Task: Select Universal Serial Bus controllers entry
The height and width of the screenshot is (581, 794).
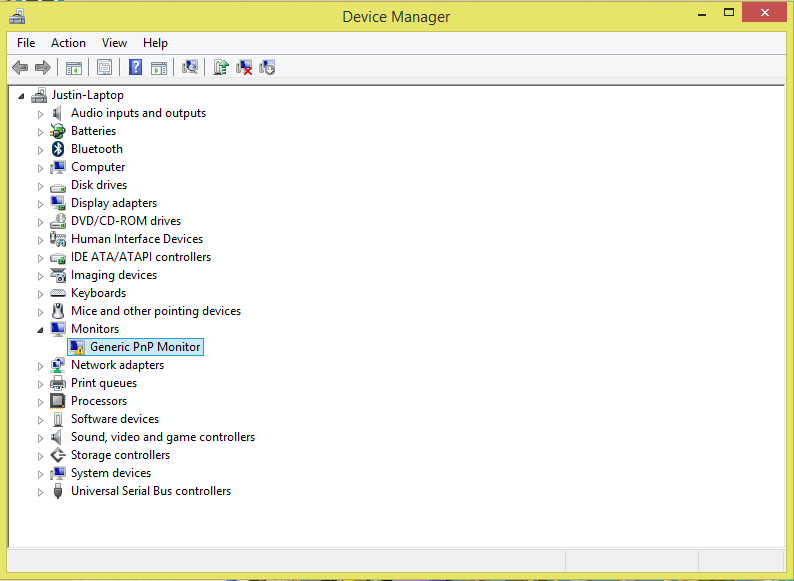Action: (x=150, y=491)
